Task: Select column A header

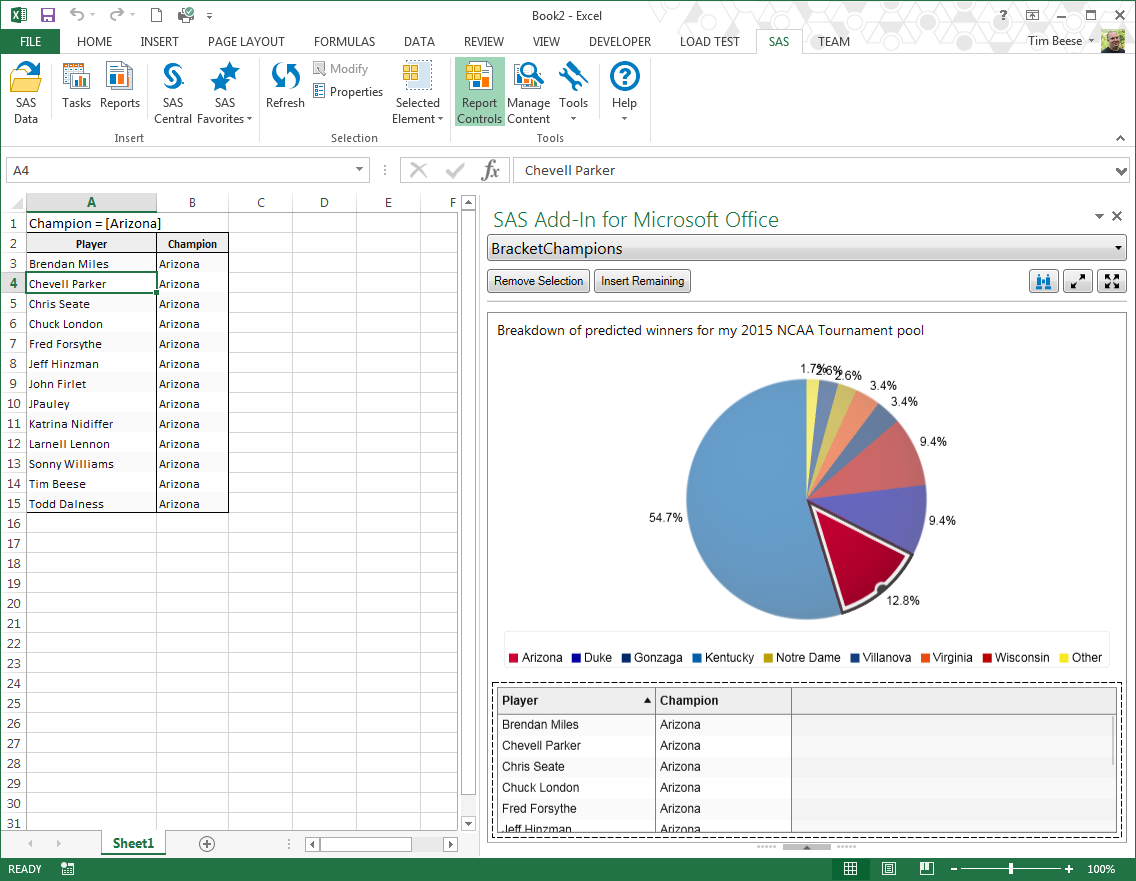Action: (91, 202)
